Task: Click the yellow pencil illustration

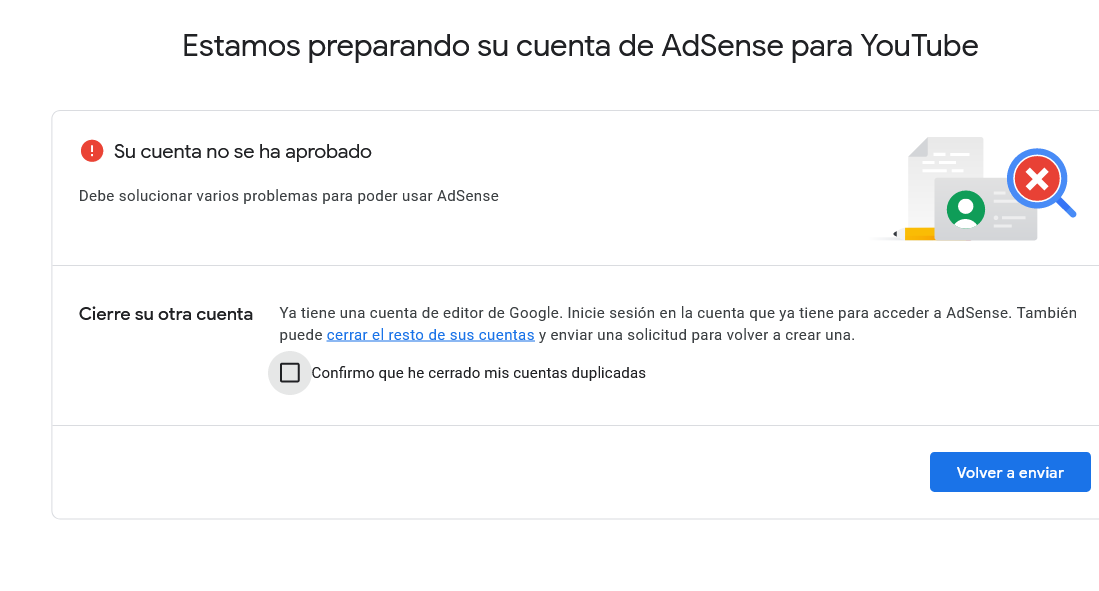Action: point(913,234)
